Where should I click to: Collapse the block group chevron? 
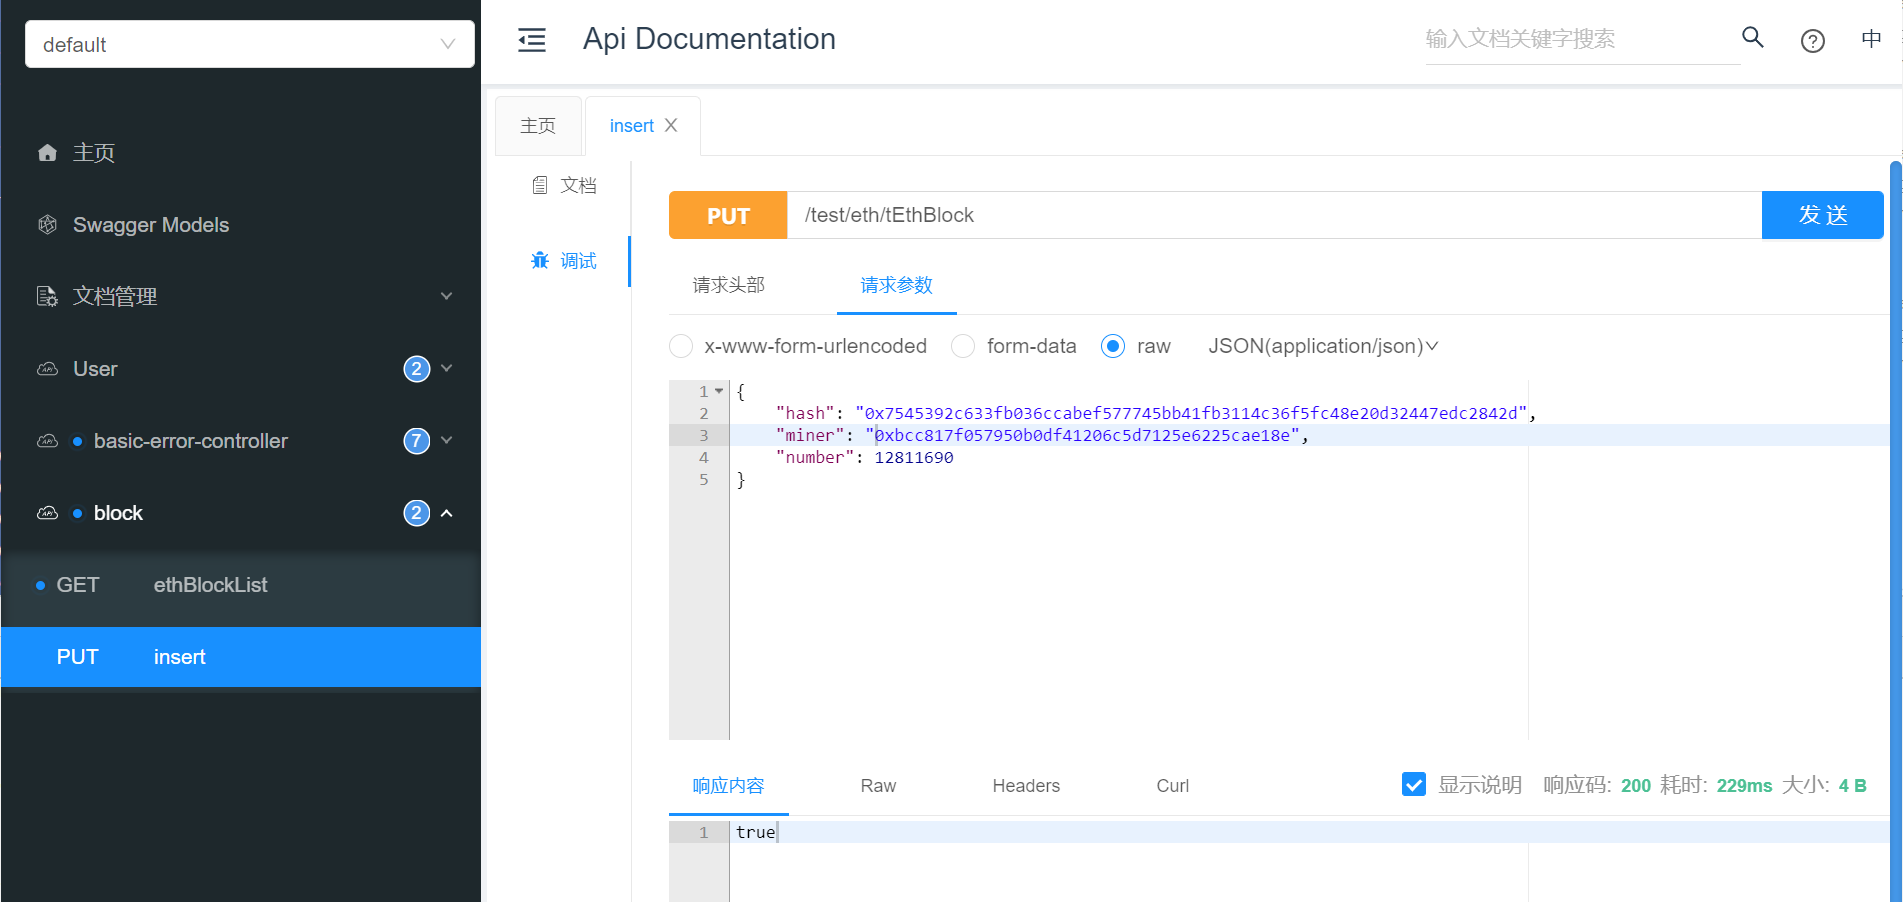(447, 513)
